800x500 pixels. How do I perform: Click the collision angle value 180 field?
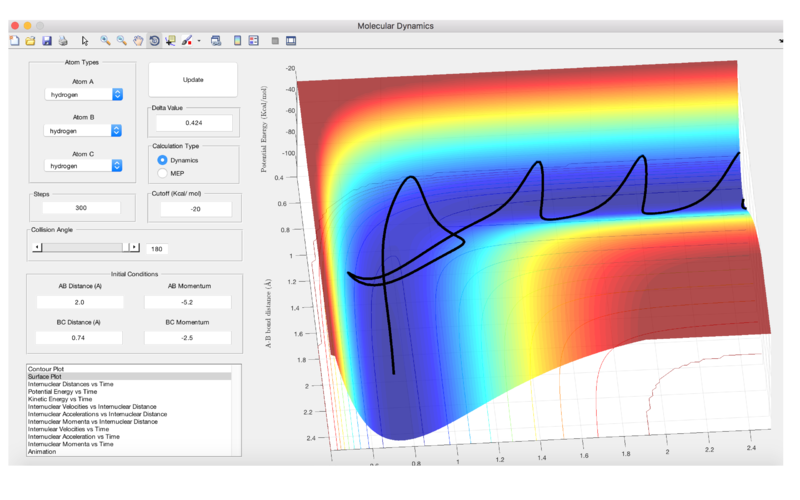(157, 249)
